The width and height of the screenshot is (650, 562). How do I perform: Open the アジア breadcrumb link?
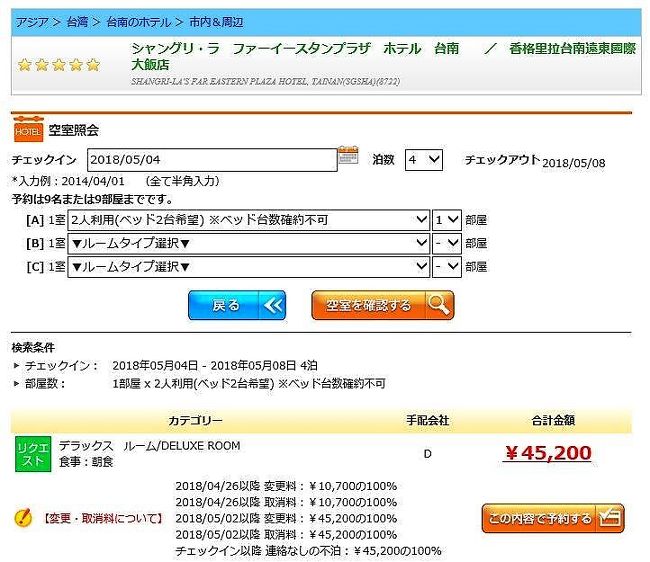[32, 22]
